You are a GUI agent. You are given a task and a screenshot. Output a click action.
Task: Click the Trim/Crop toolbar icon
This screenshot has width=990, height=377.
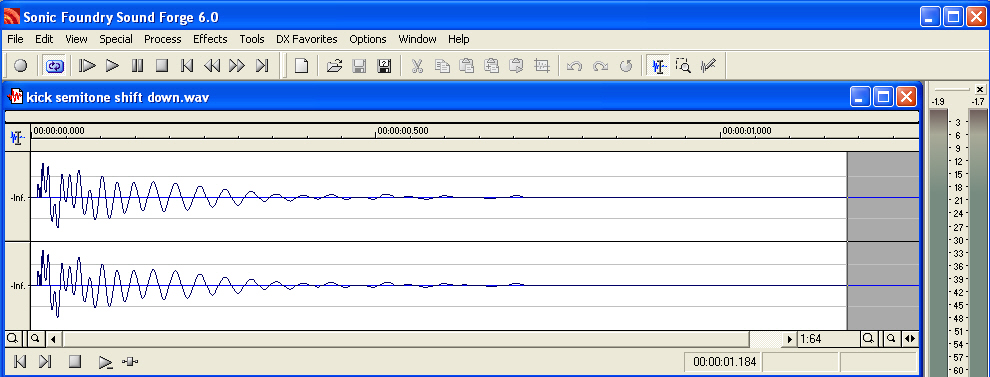tap(541, 66)
